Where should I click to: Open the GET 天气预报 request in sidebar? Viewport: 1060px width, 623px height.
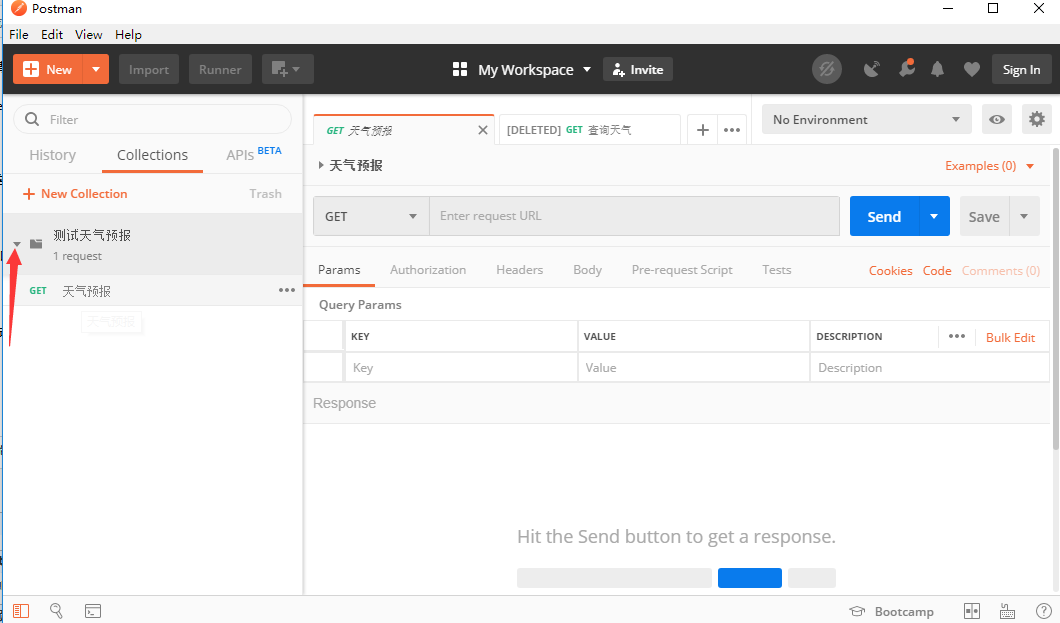point(153,291)
